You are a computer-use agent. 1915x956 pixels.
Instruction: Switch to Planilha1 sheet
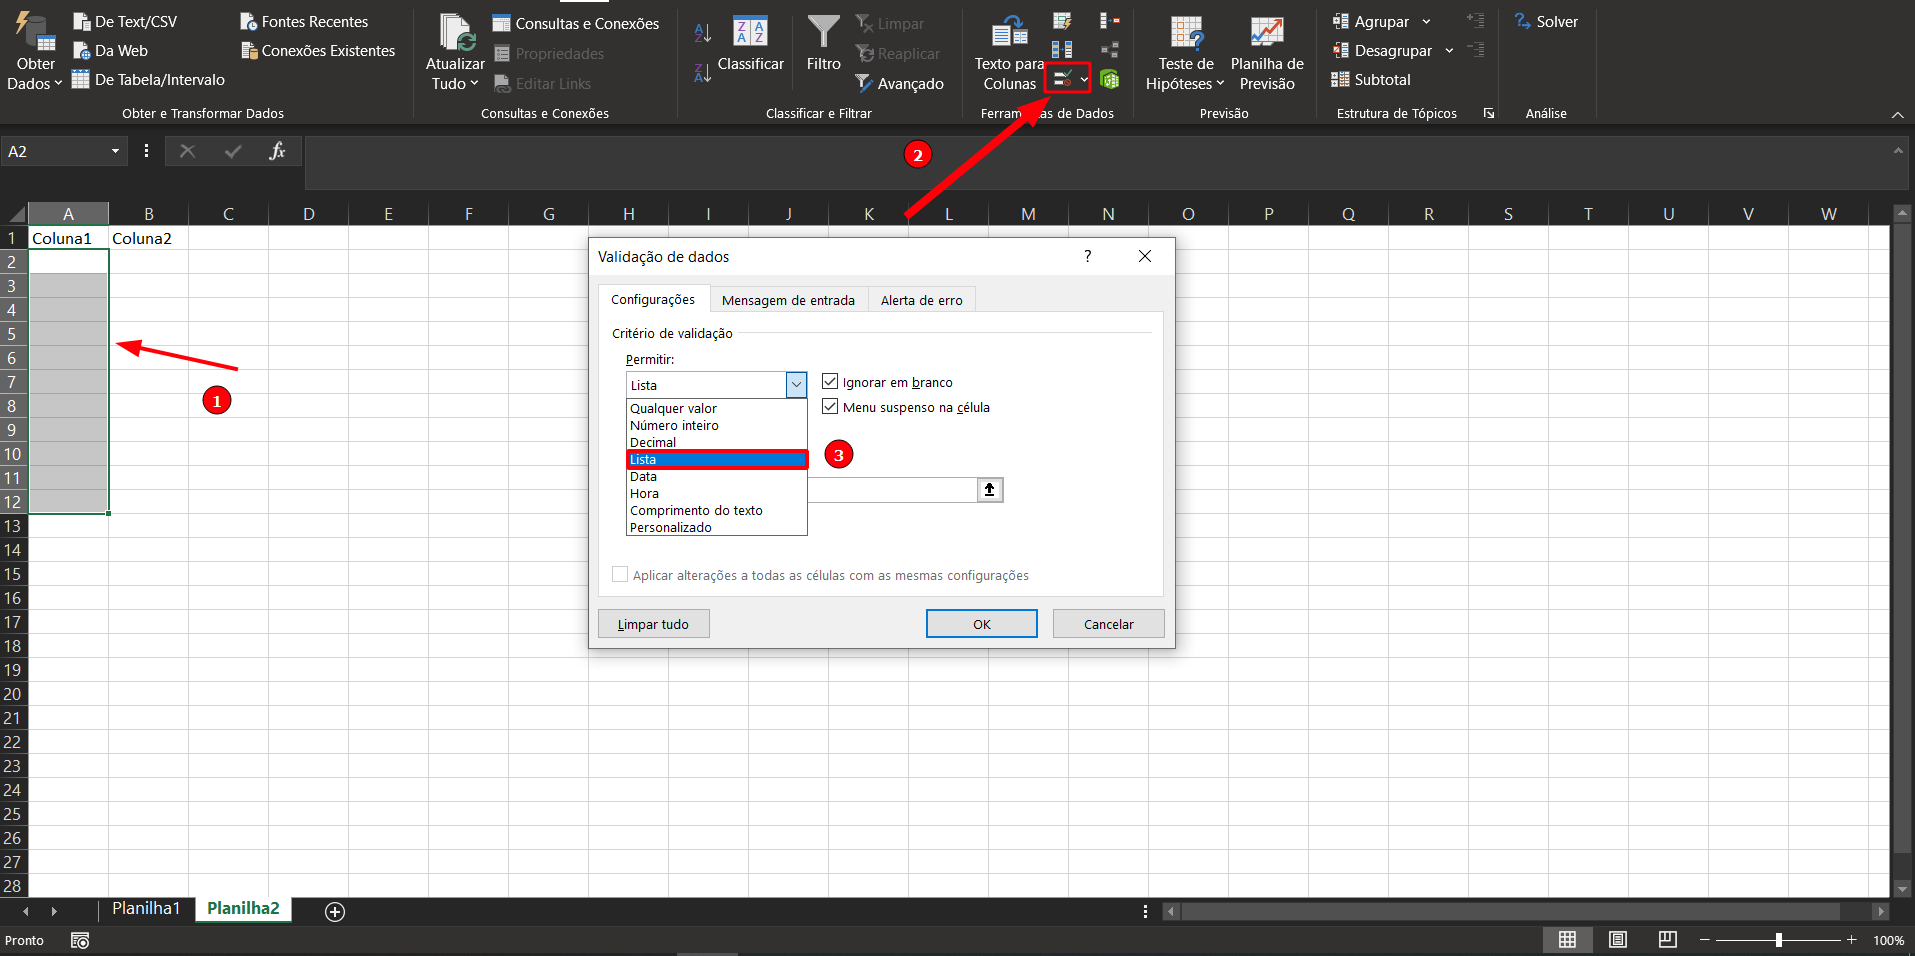pos(146,908)
